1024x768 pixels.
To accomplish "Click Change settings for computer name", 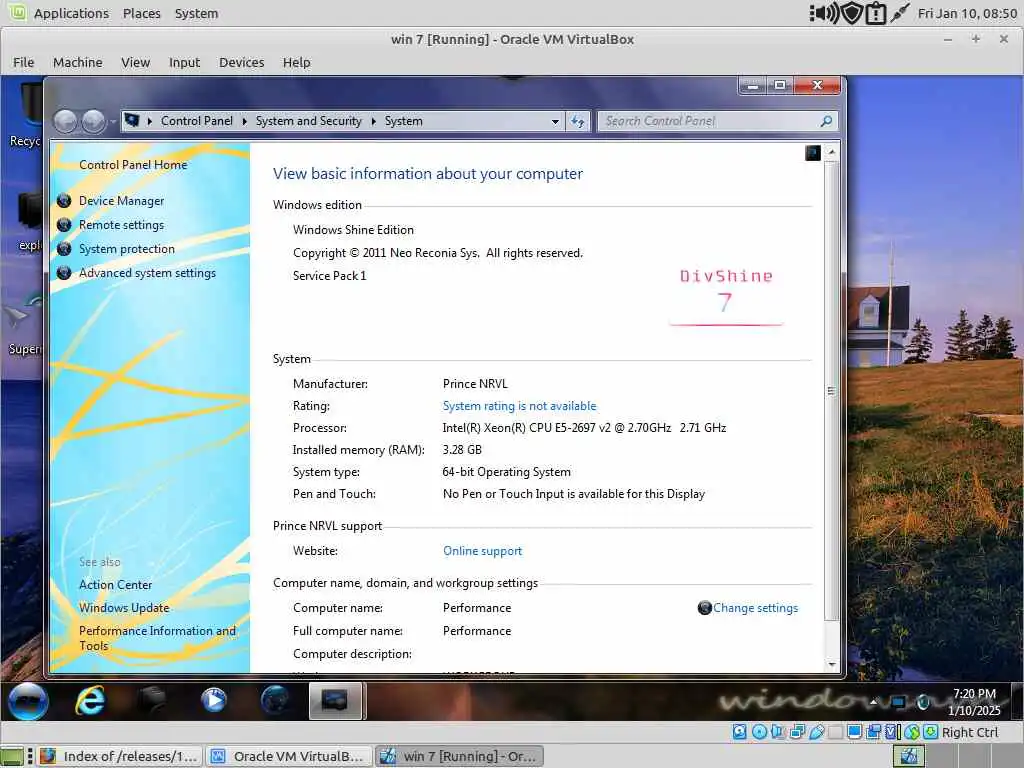I will [755, 608].
